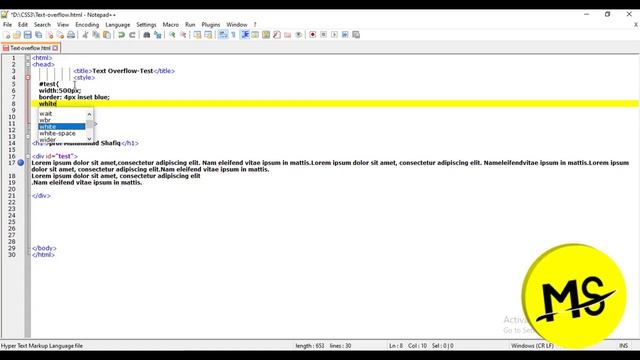This screenshot has height=360, width=640.
Task: Open the Window menu
Action: coord(237,25)
